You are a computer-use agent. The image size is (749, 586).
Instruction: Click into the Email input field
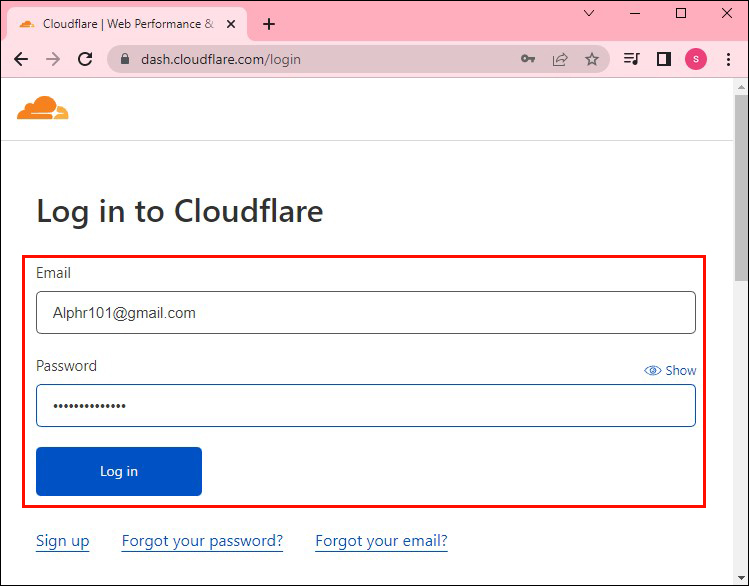pyautogui.click(x=365, y=313)
